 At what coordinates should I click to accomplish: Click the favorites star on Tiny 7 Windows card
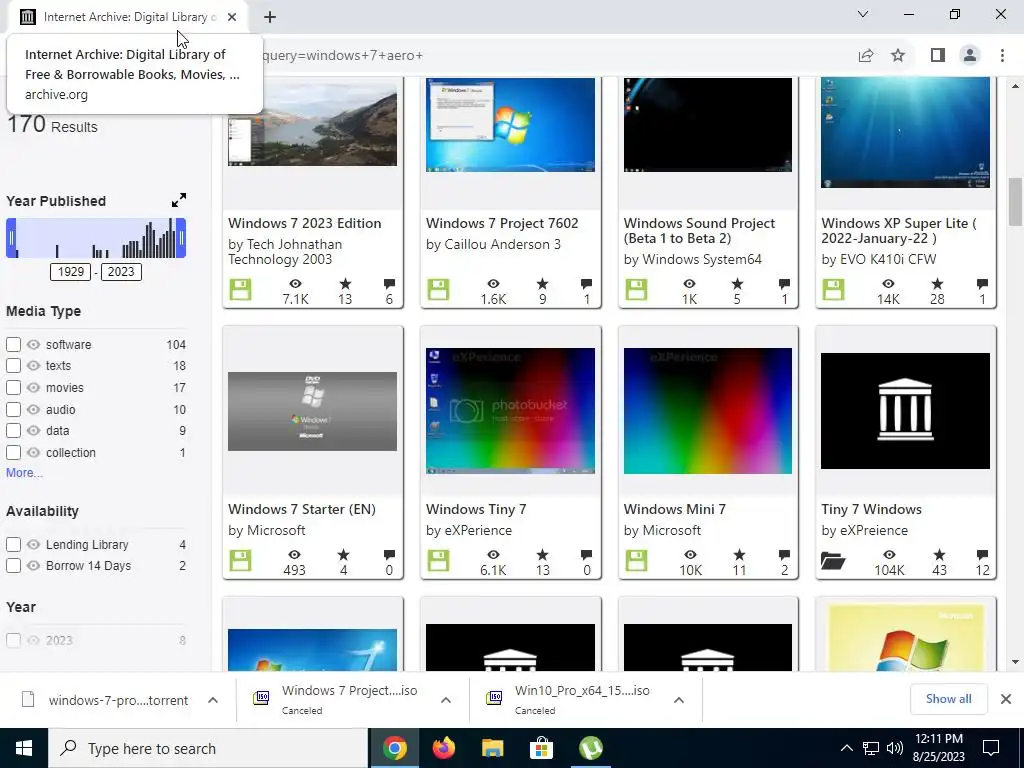pos(939,554)
